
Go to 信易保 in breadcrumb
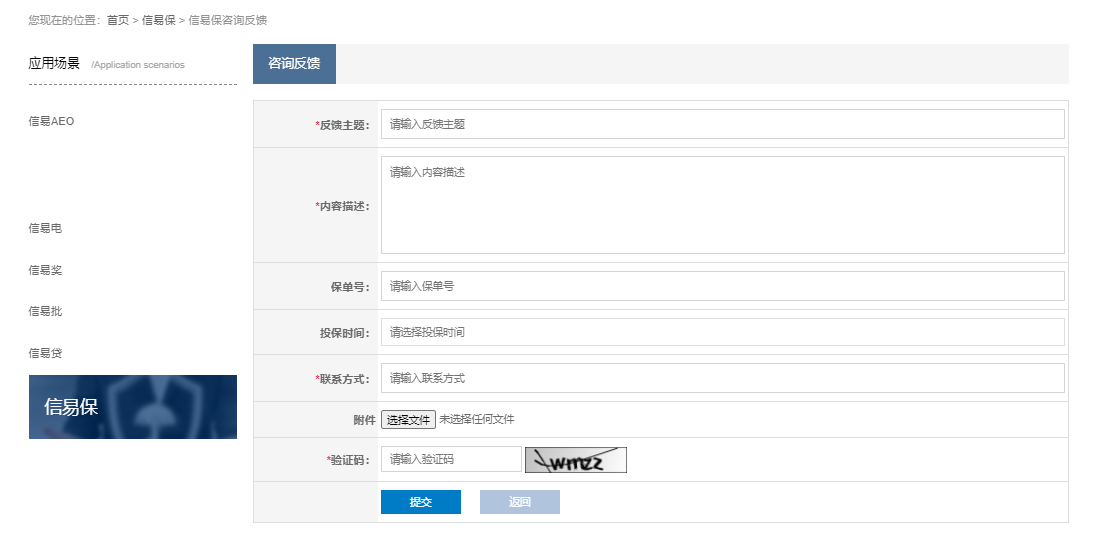tap(158, 20)
